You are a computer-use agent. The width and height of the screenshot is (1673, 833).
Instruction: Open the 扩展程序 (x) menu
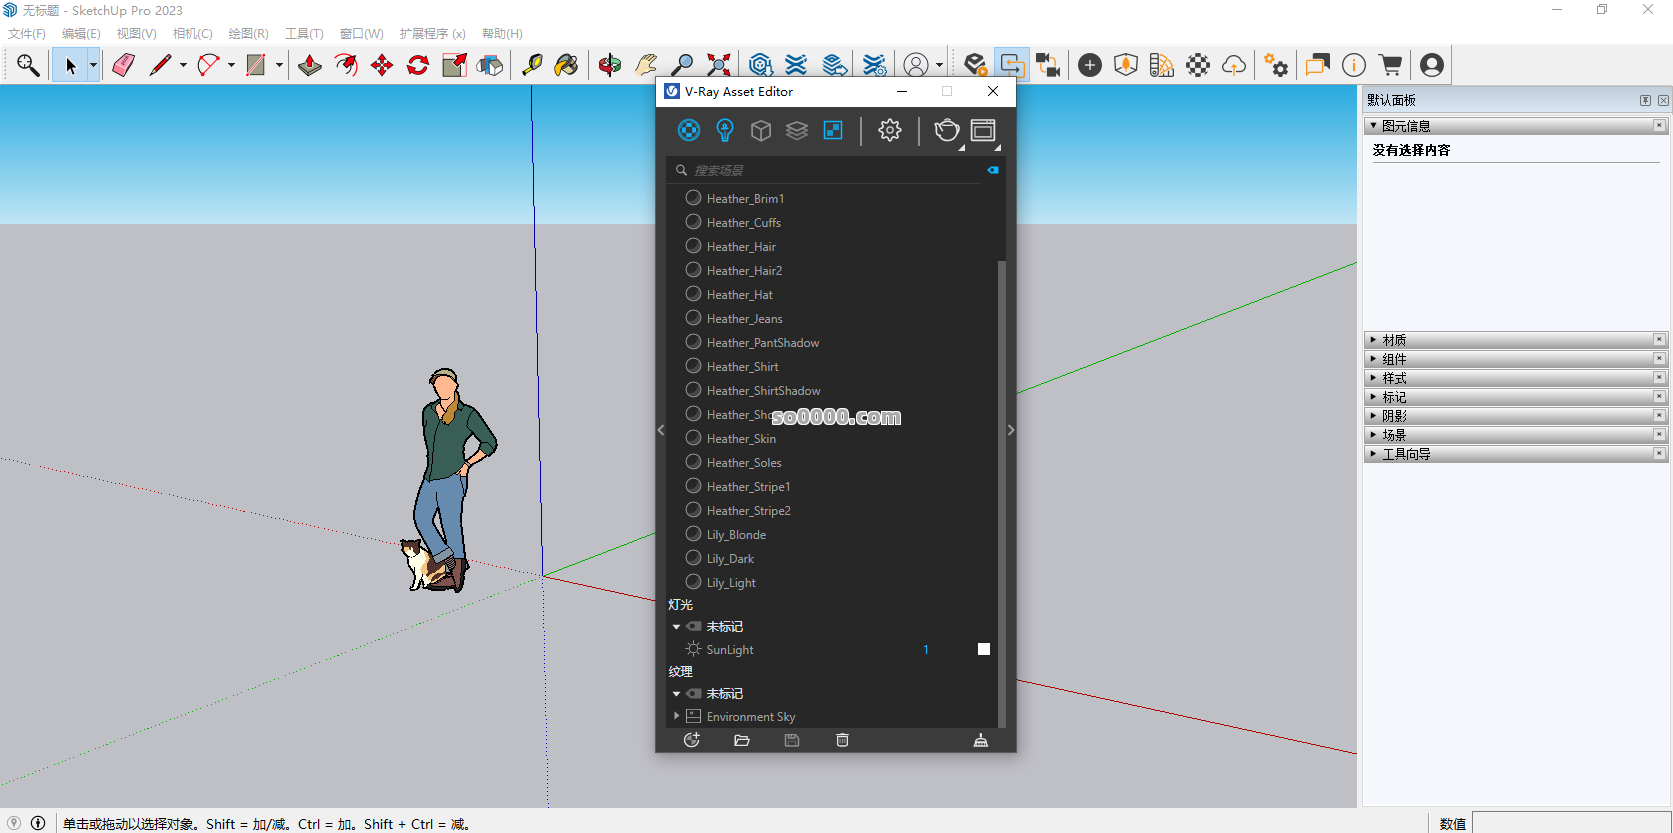pyautogui.click(x=432, y=34)
